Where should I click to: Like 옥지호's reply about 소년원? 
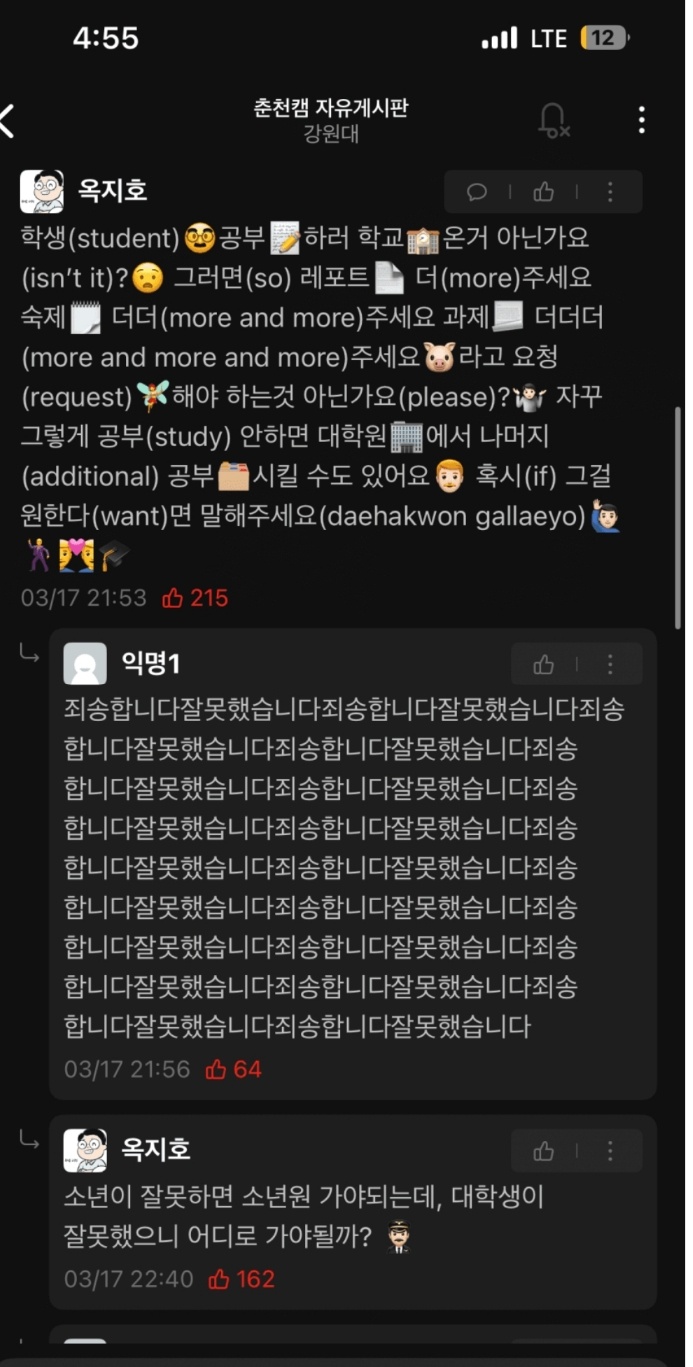[543, 1151]
